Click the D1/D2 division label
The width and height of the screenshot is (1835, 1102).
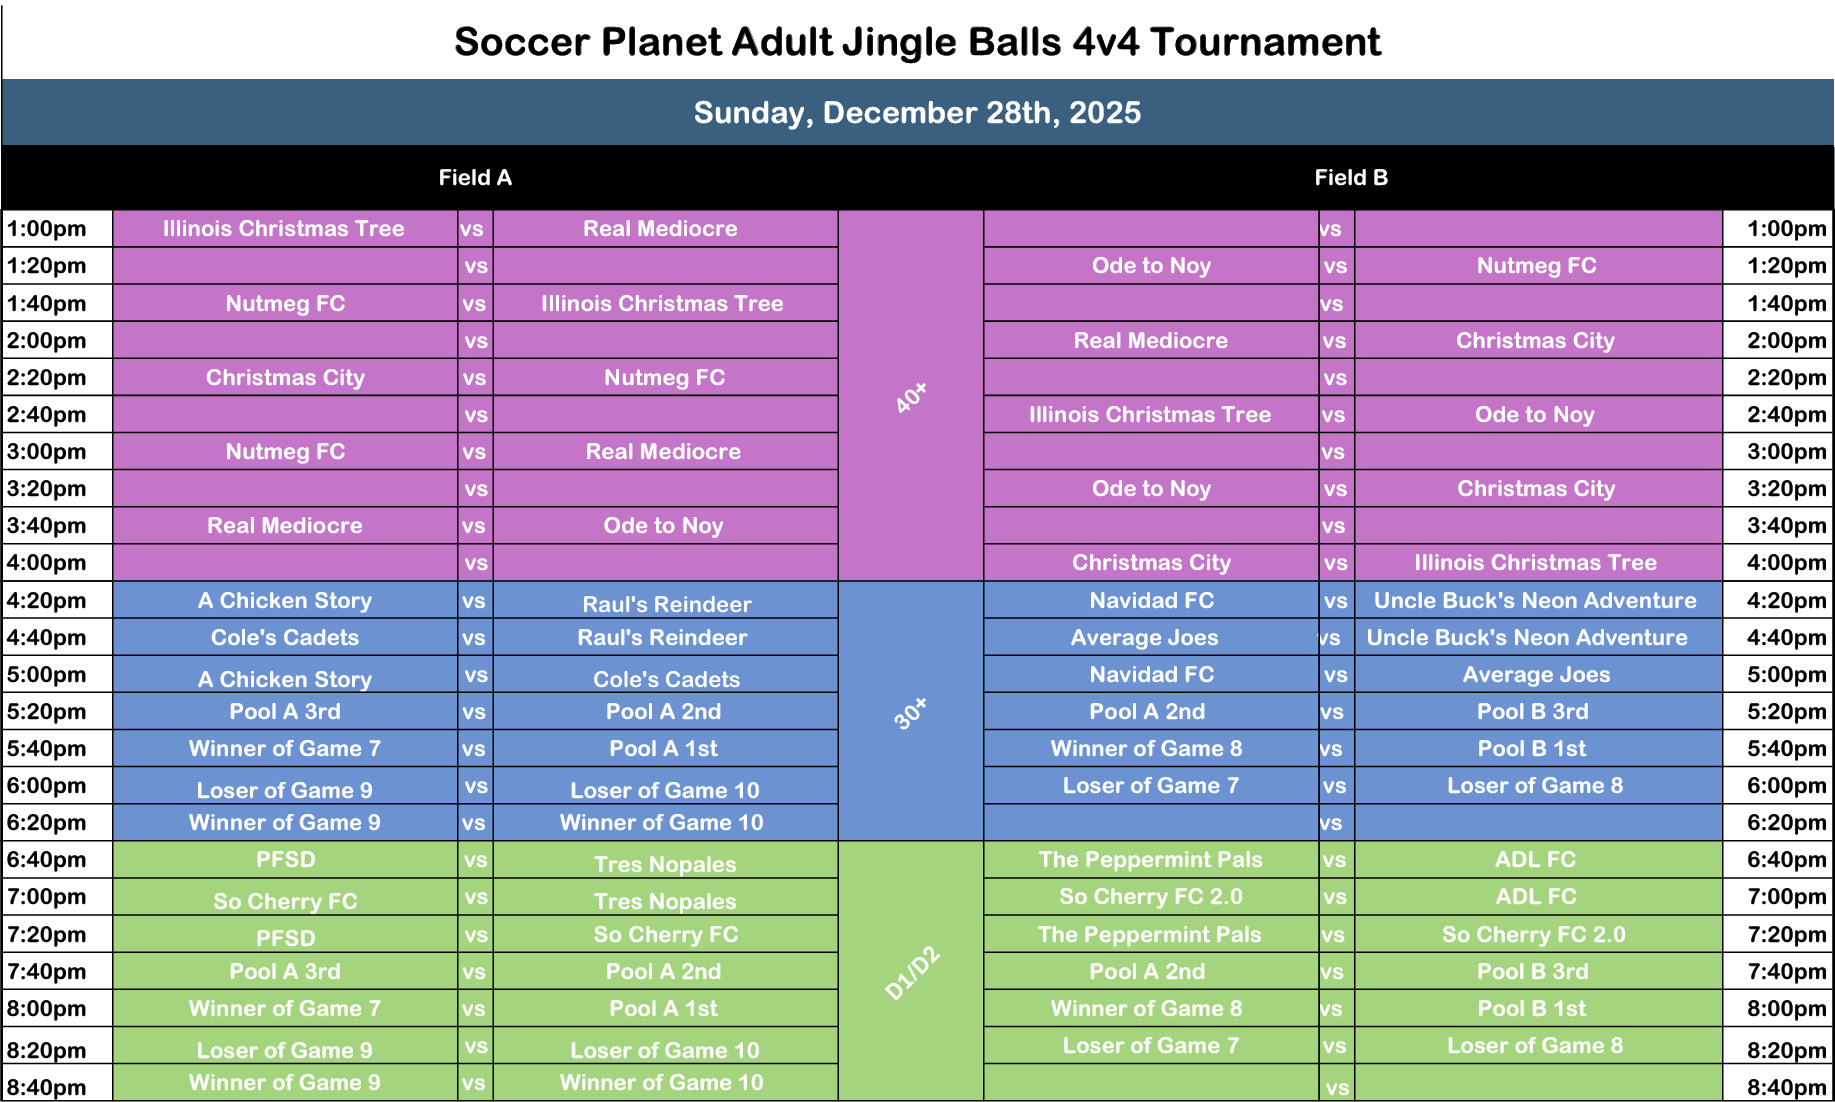pyautogui.click(x=912, y=973)
